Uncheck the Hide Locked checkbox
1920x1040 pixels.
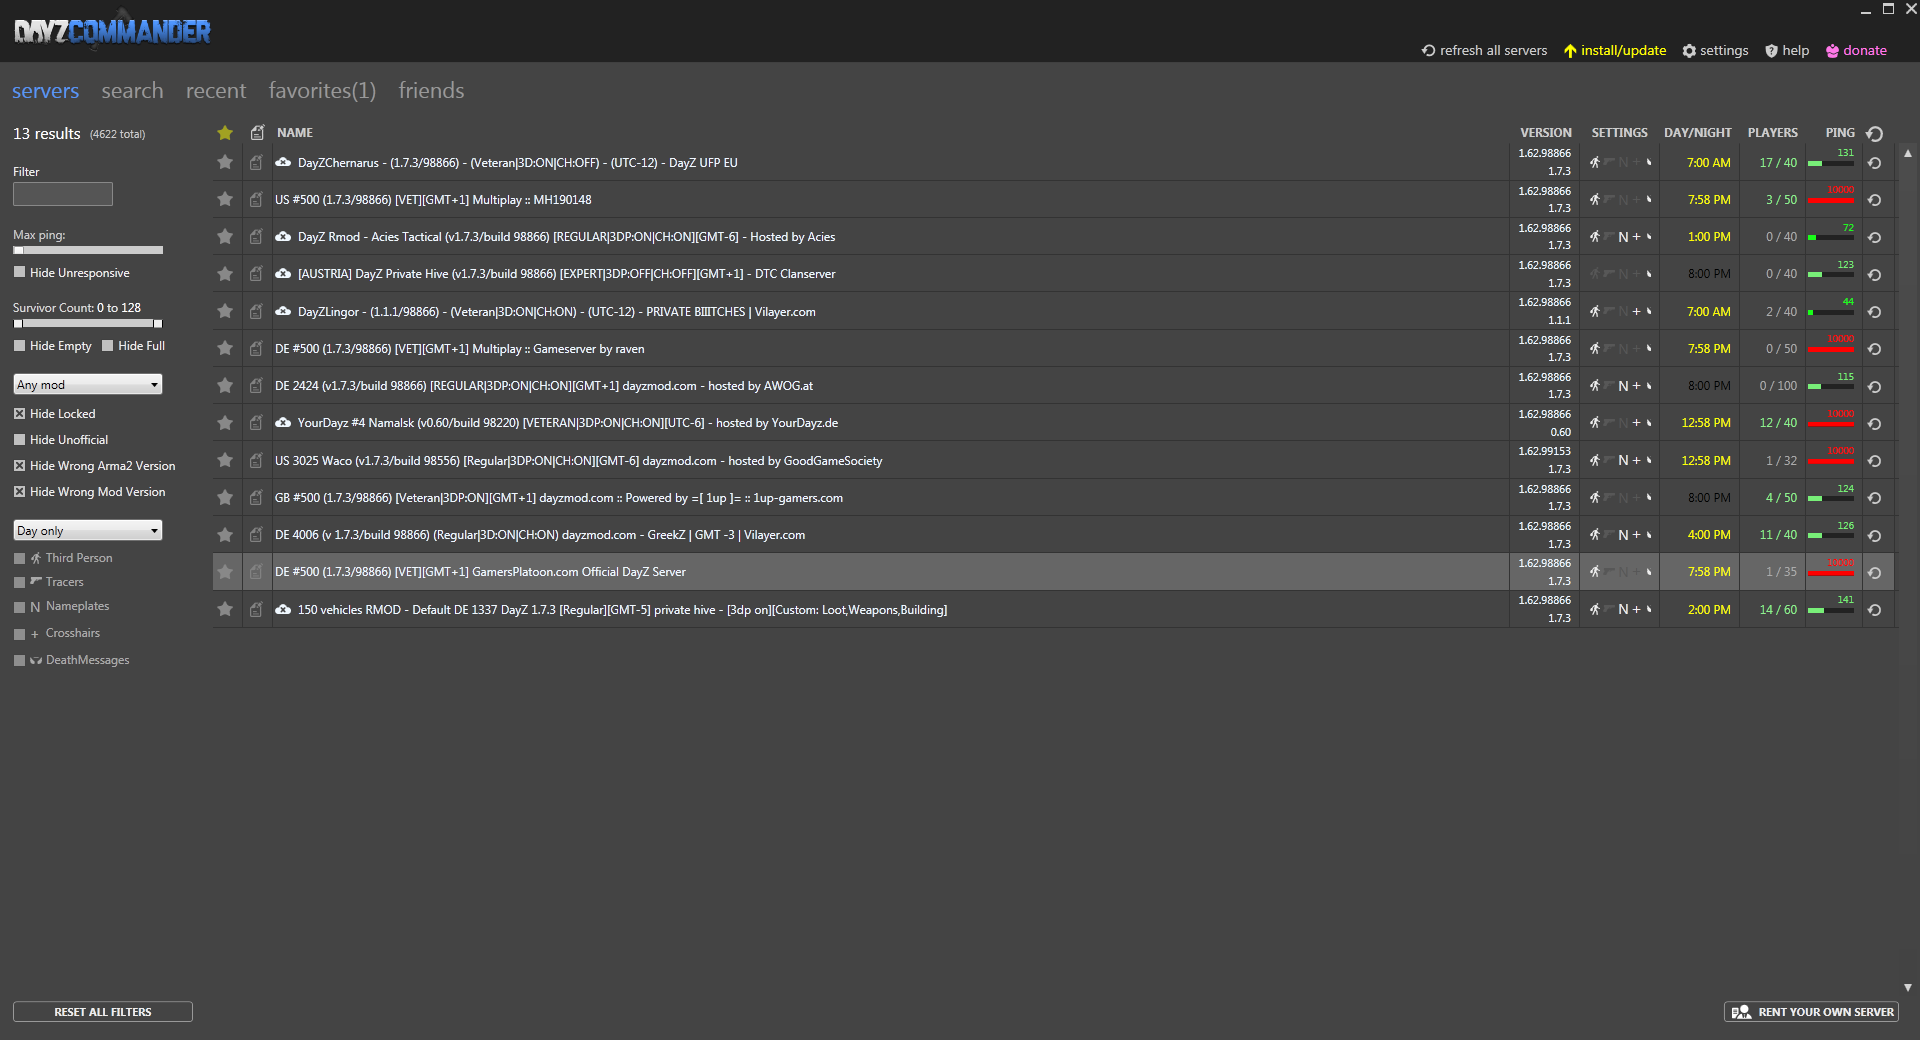click(19, 413)
